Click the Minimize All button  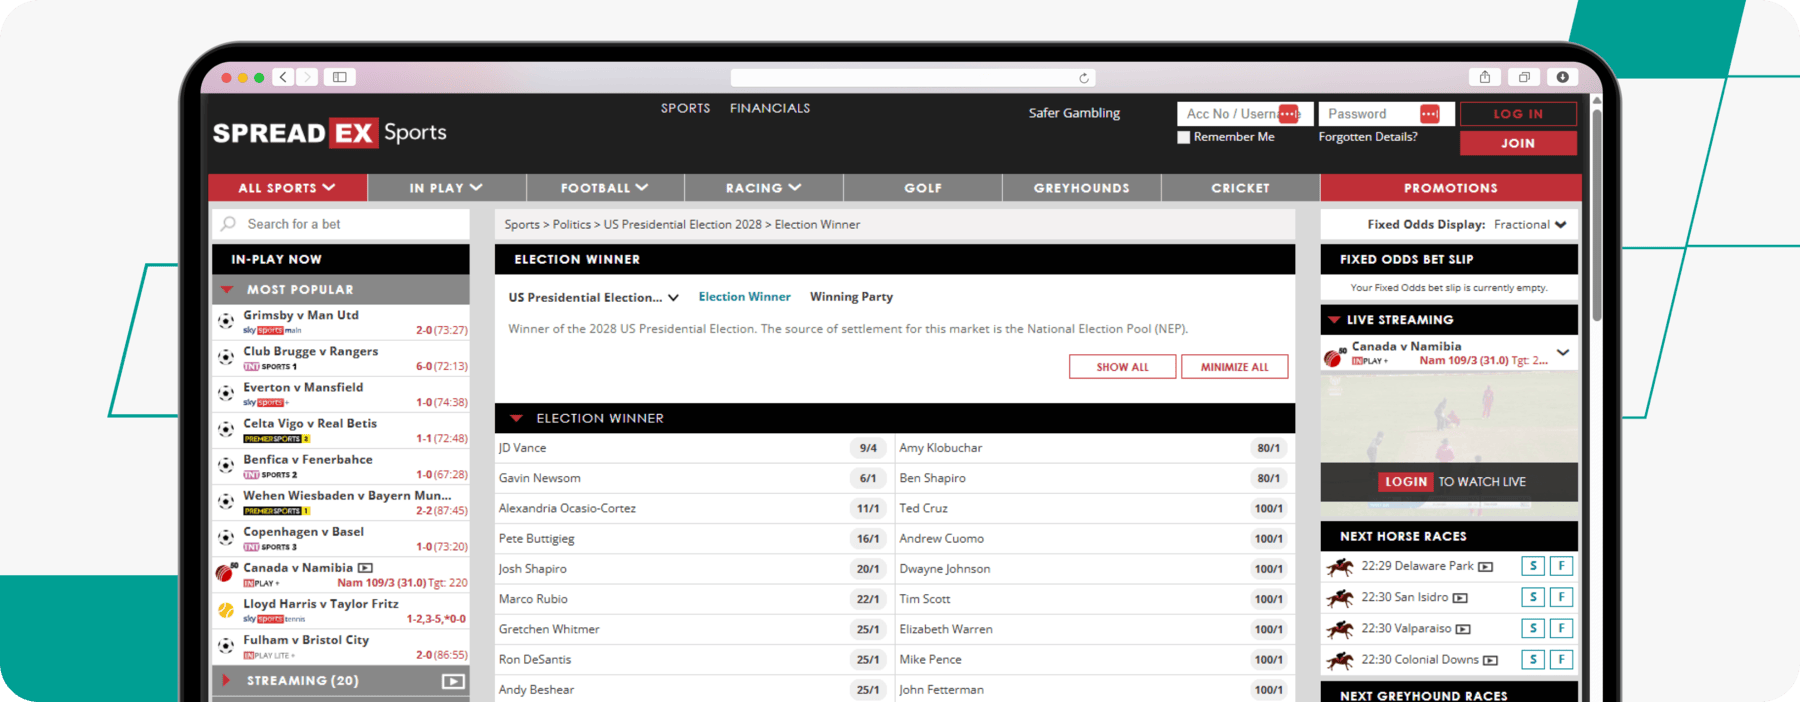1234,367
